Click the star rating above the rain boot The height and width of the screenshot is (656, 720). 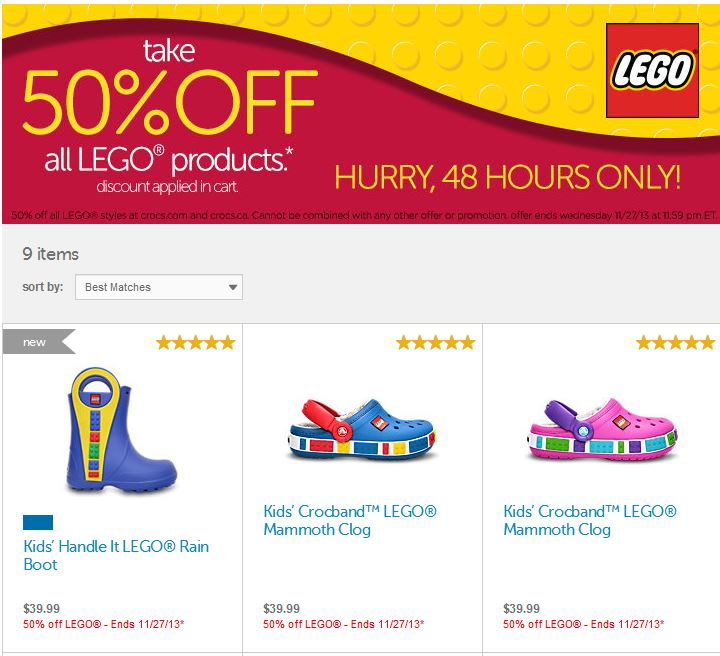195,343
